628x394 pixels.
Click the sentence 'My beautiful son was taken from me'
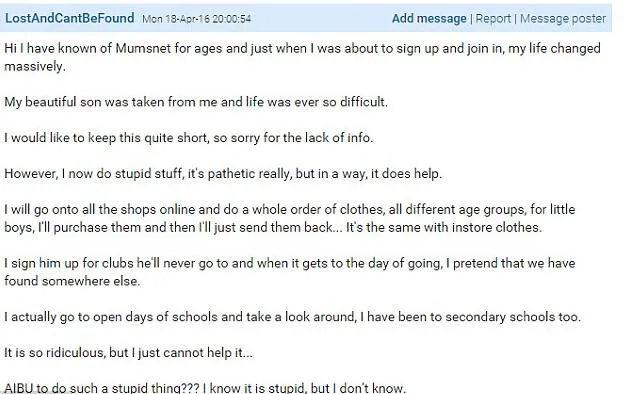(196, 102)
